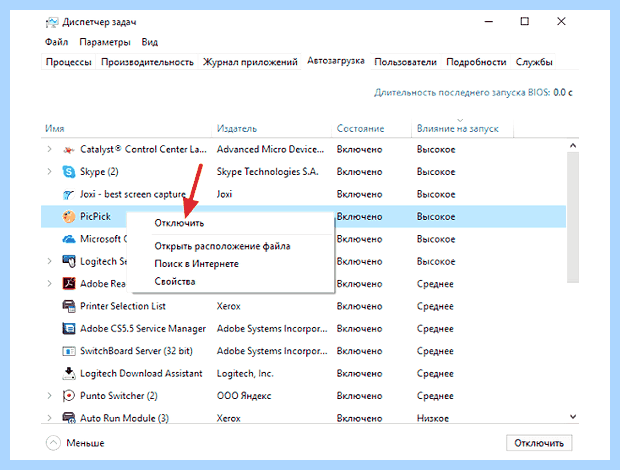This screenshot has height=470, width=620.
Task: Switch to the Пользователи tab
Action: click(x=405, y=62)
